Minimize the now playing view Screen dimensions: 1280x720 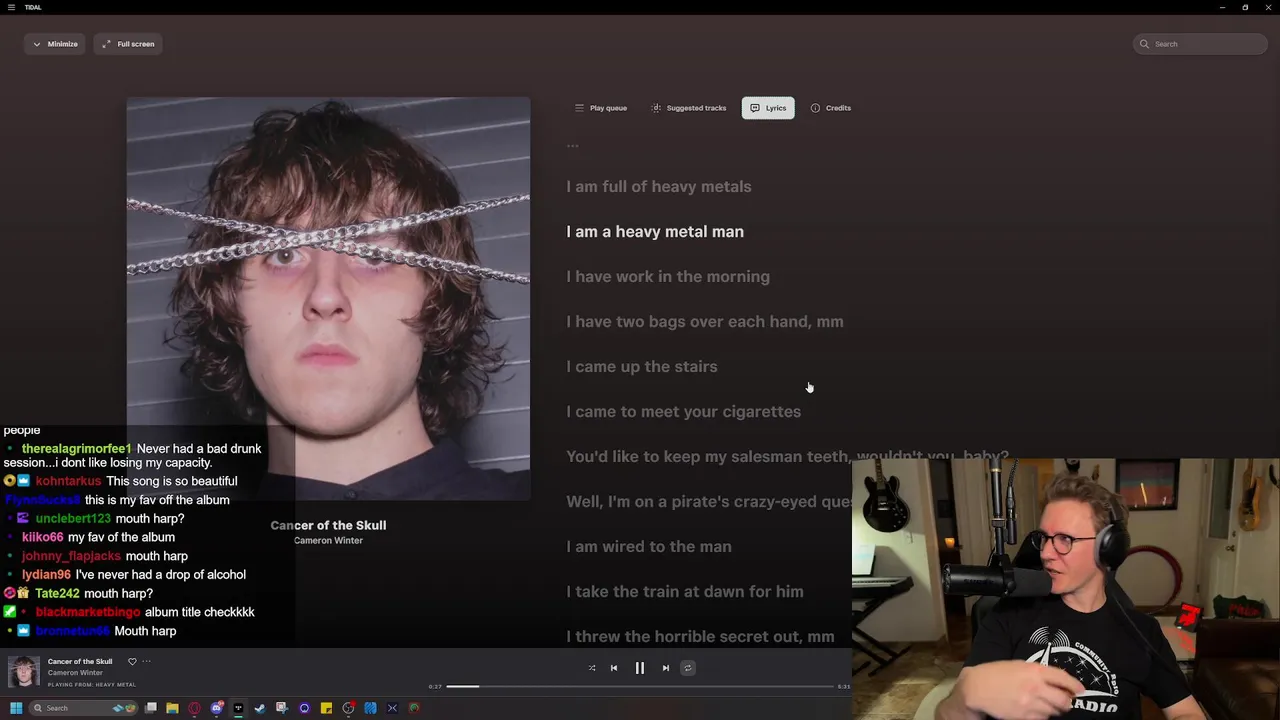coord(54,44)
